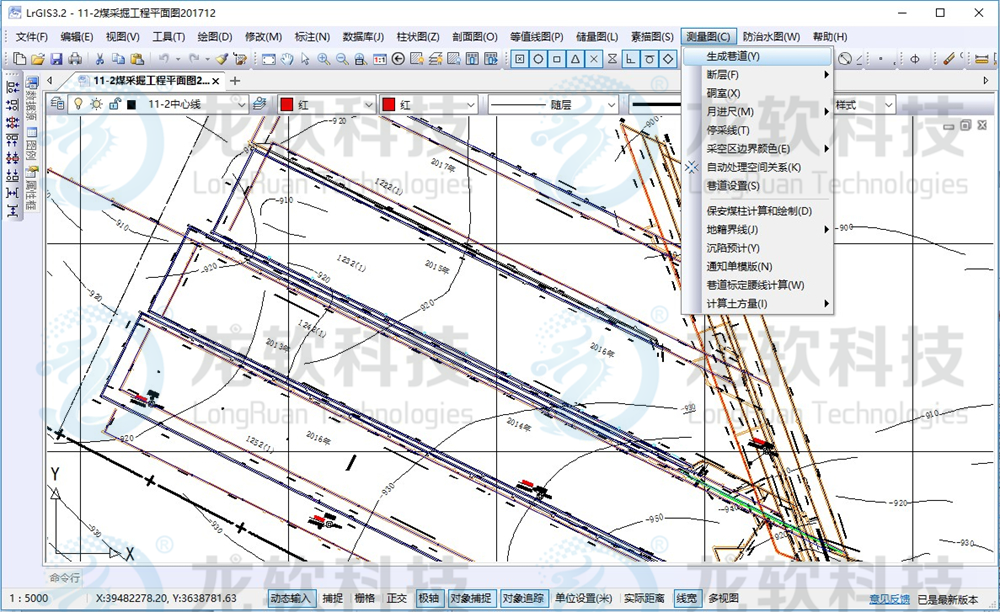Enable 正交 ortho mode

(x=397, y=598)
